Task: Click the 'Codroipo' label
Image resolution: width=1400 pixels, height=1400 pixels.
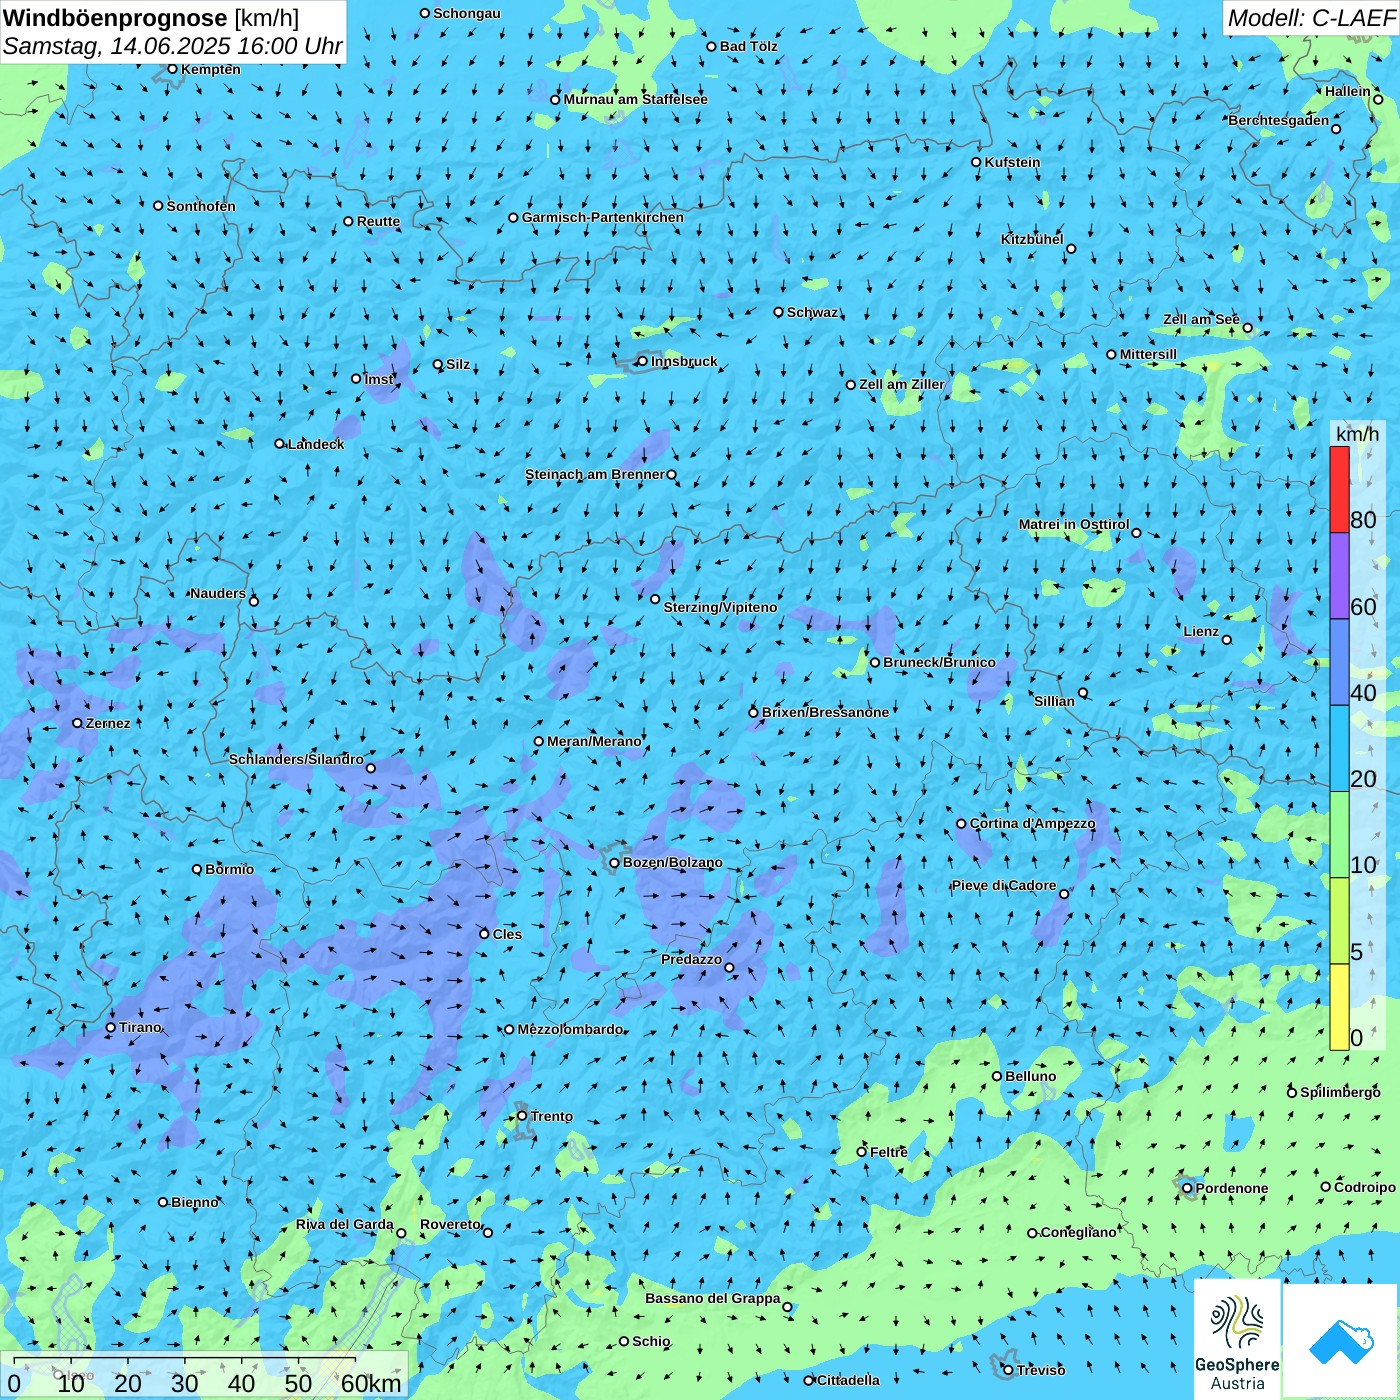Action: [x=1364, y=1187]
